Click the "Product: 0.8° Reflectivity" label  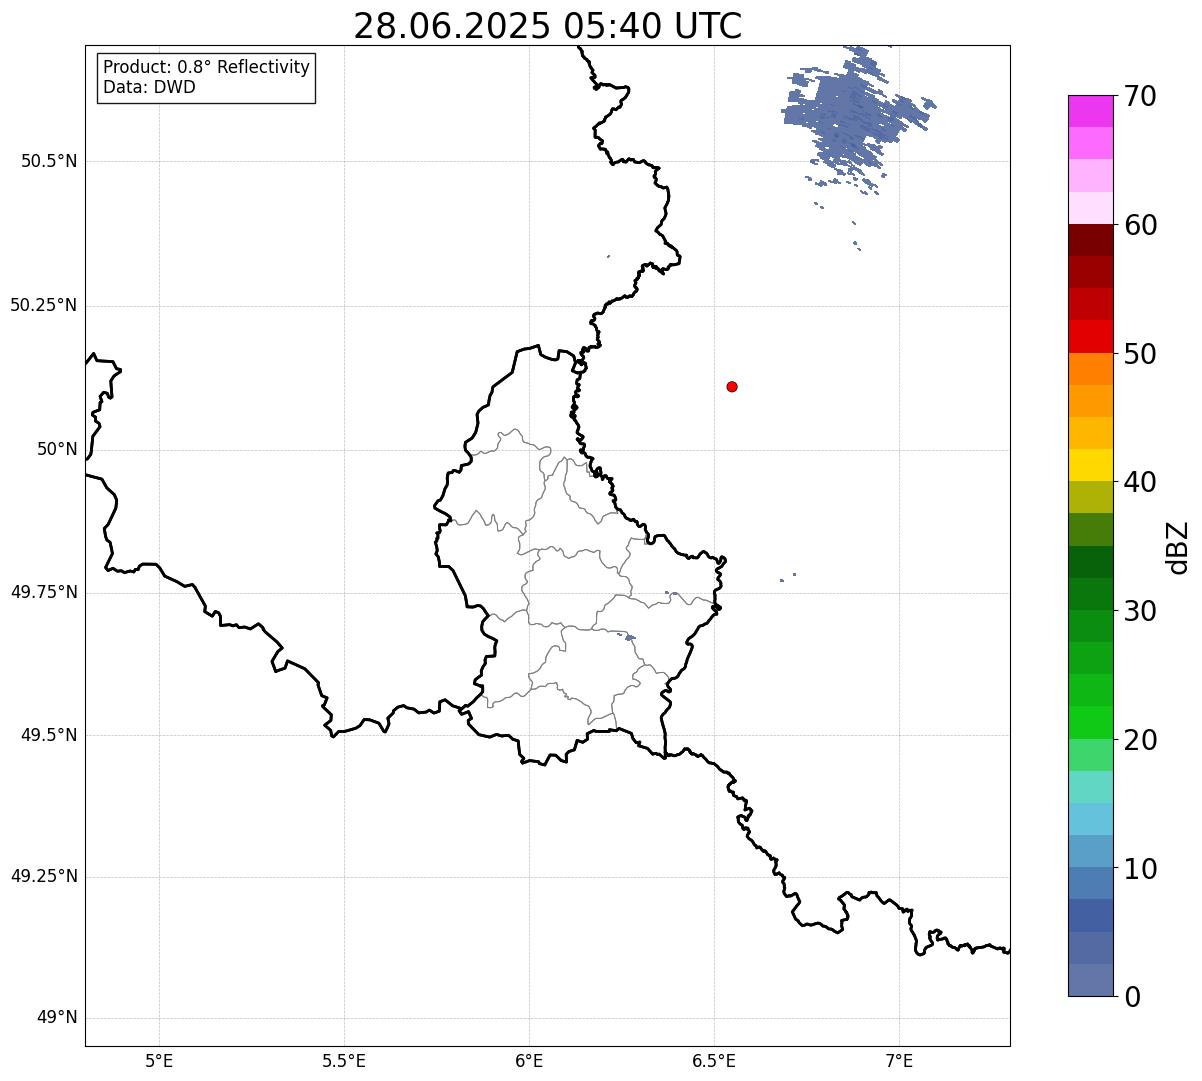coord(207,67)
